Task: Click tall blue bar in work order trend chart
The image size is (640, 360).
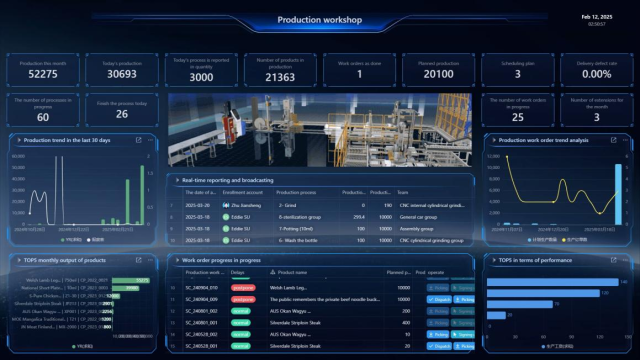Action: coord(618,194)
